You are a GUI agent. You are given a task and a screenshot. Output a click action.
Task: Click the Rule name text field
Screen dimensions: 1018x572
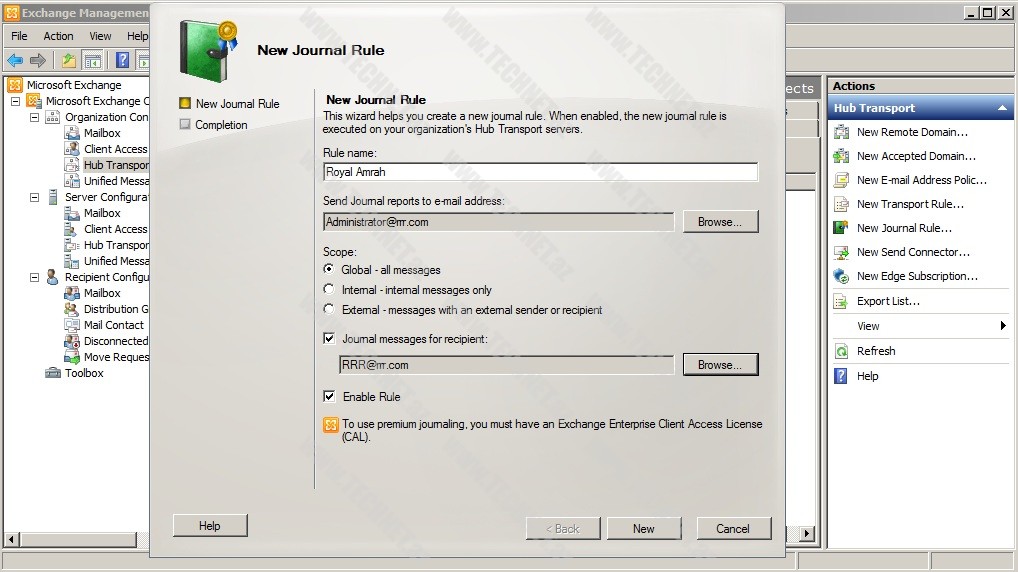pyautogui.click(x=540, y=172)
